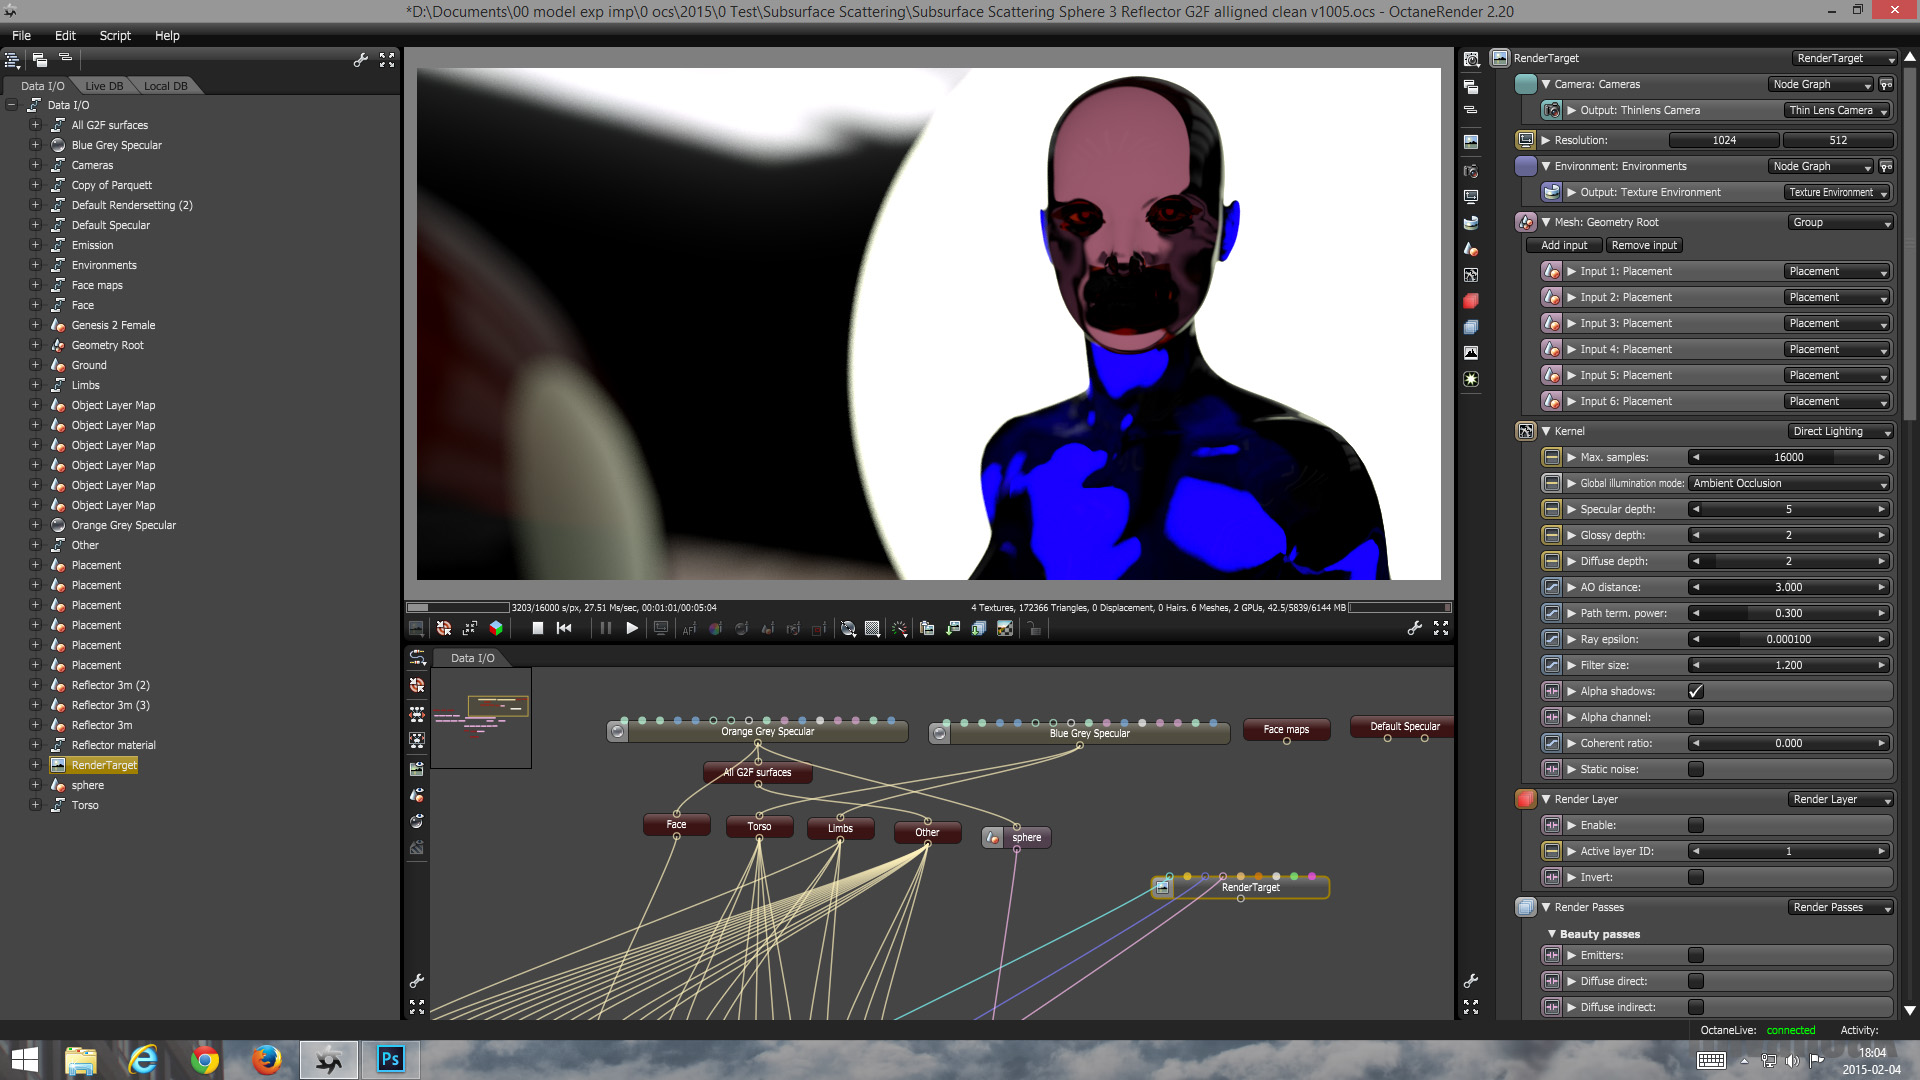Click the red Render Layer node icon

(1525, 799)
